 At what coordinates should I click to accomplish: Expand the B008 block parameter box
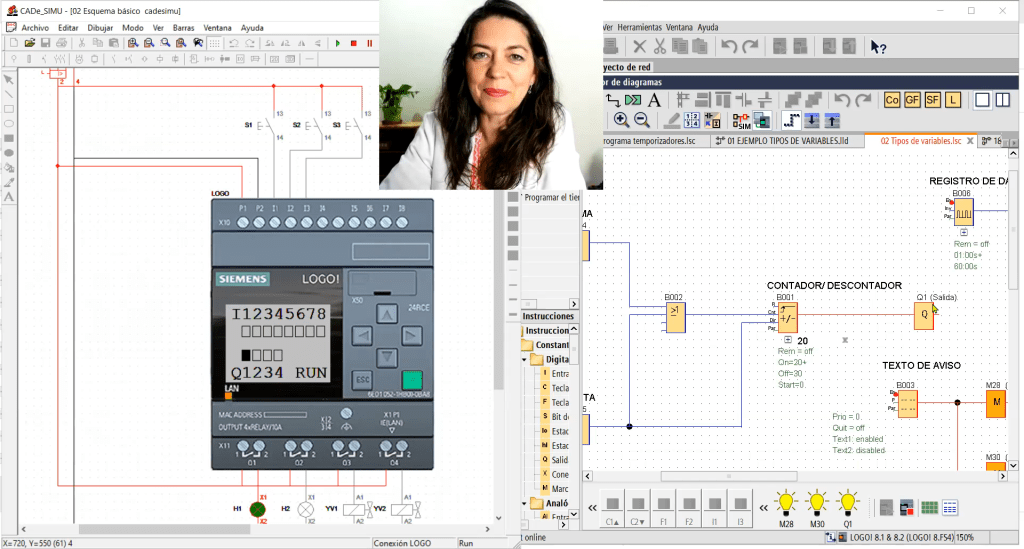tap(962, 232)
